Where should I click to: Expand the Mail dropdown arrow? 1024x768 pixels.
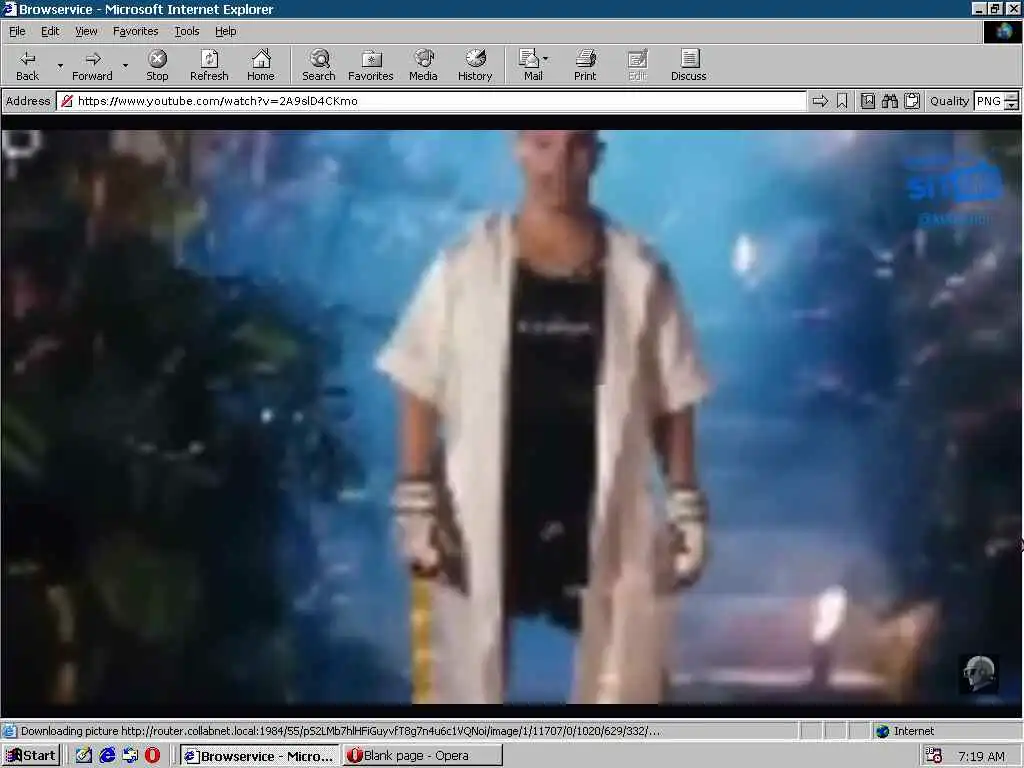(x=546, y=59)
